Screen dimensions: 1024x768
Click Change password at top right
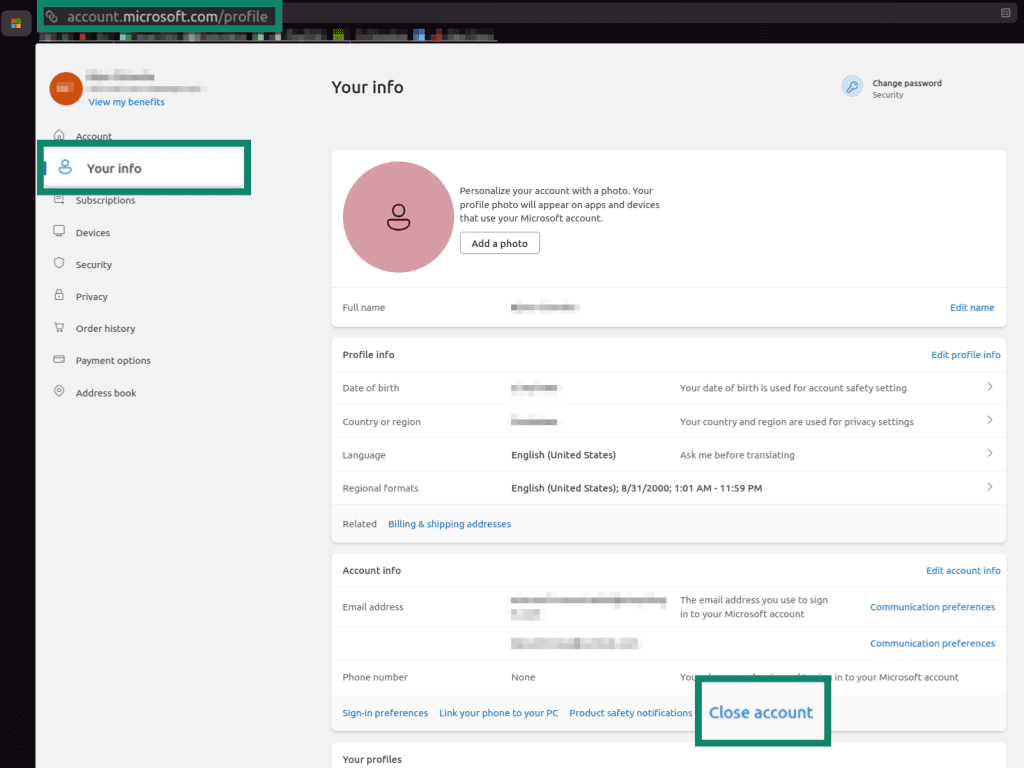pyautogui.click(x=906, y=83)
